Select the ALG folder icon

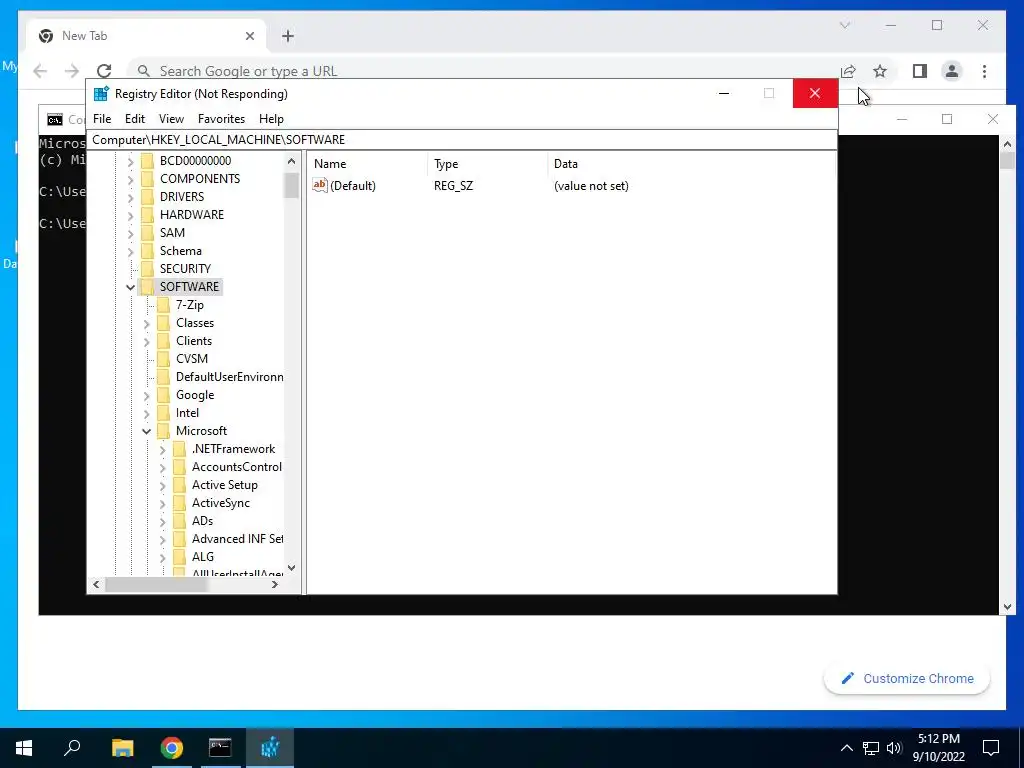(180, 556)
